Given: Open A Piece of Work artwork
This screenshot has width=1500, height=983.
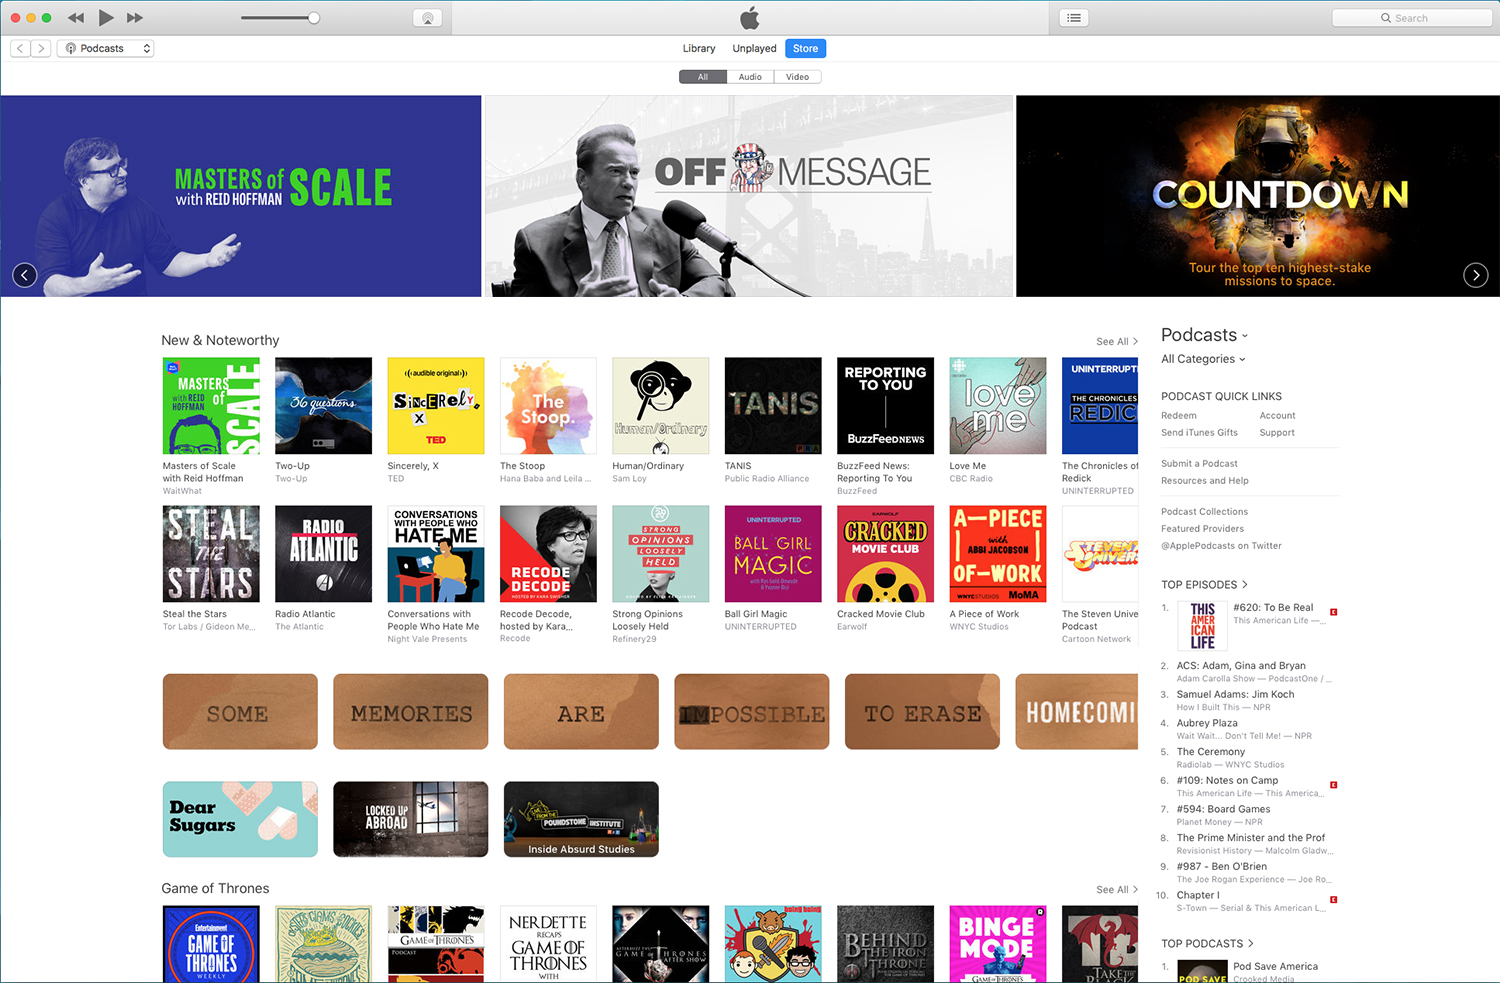Looking at the screenshot, I should coord(998,554).
